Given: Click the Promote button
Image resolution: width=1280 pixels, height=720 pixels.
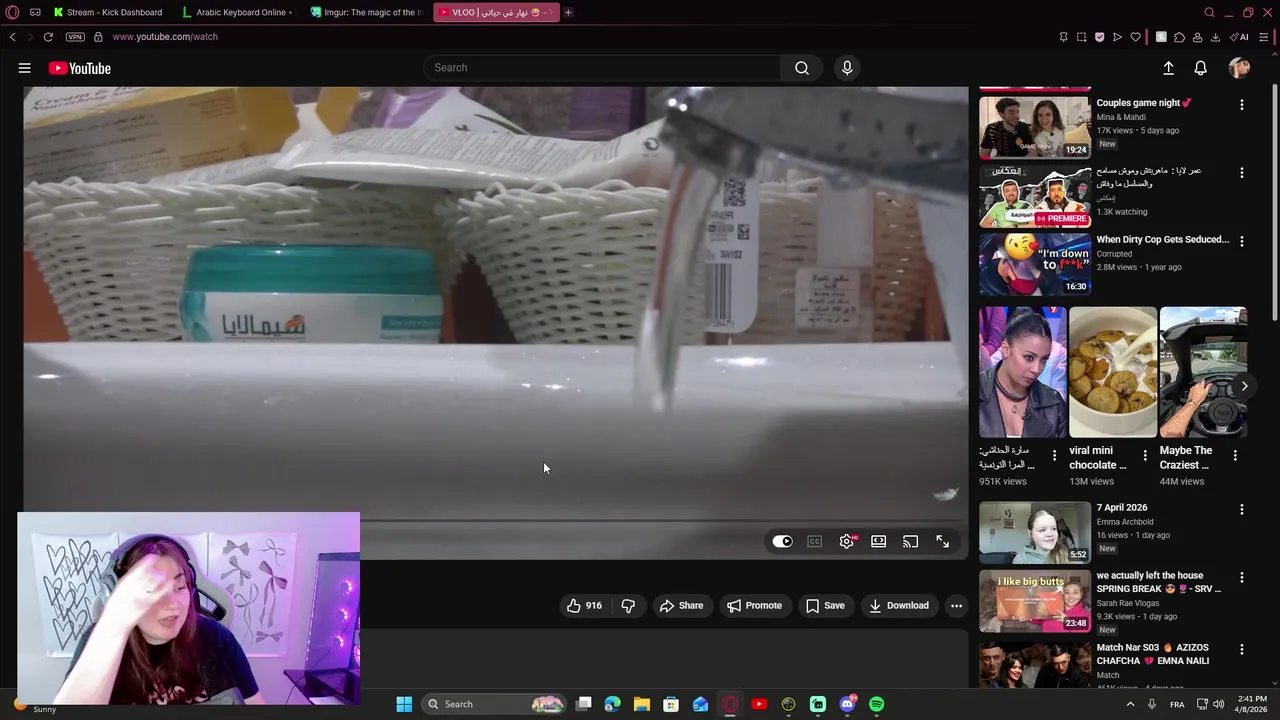Looking at the screenshot, I should [x=754, y=605].
